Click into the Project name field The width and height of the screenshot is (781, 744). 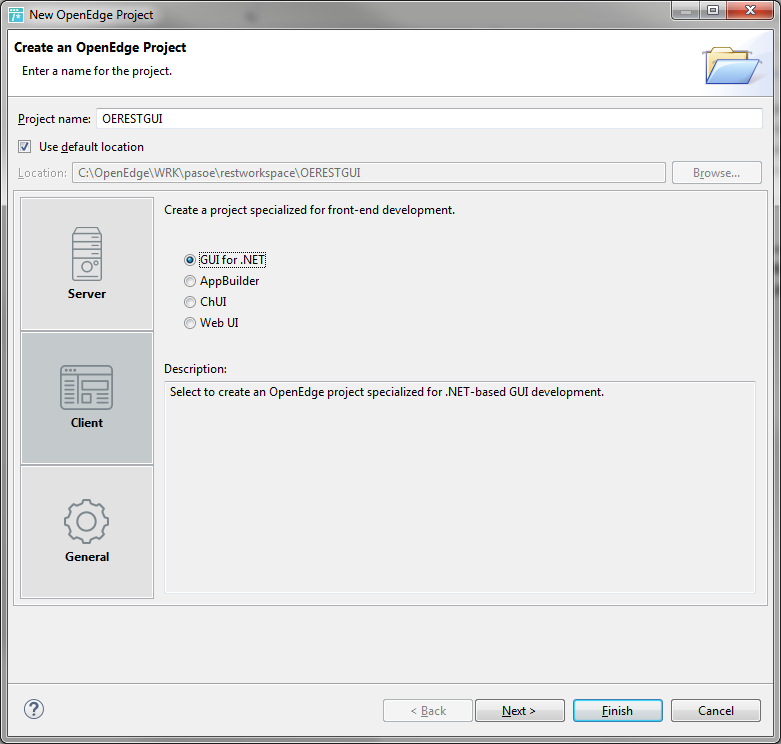tap(429, 119)
